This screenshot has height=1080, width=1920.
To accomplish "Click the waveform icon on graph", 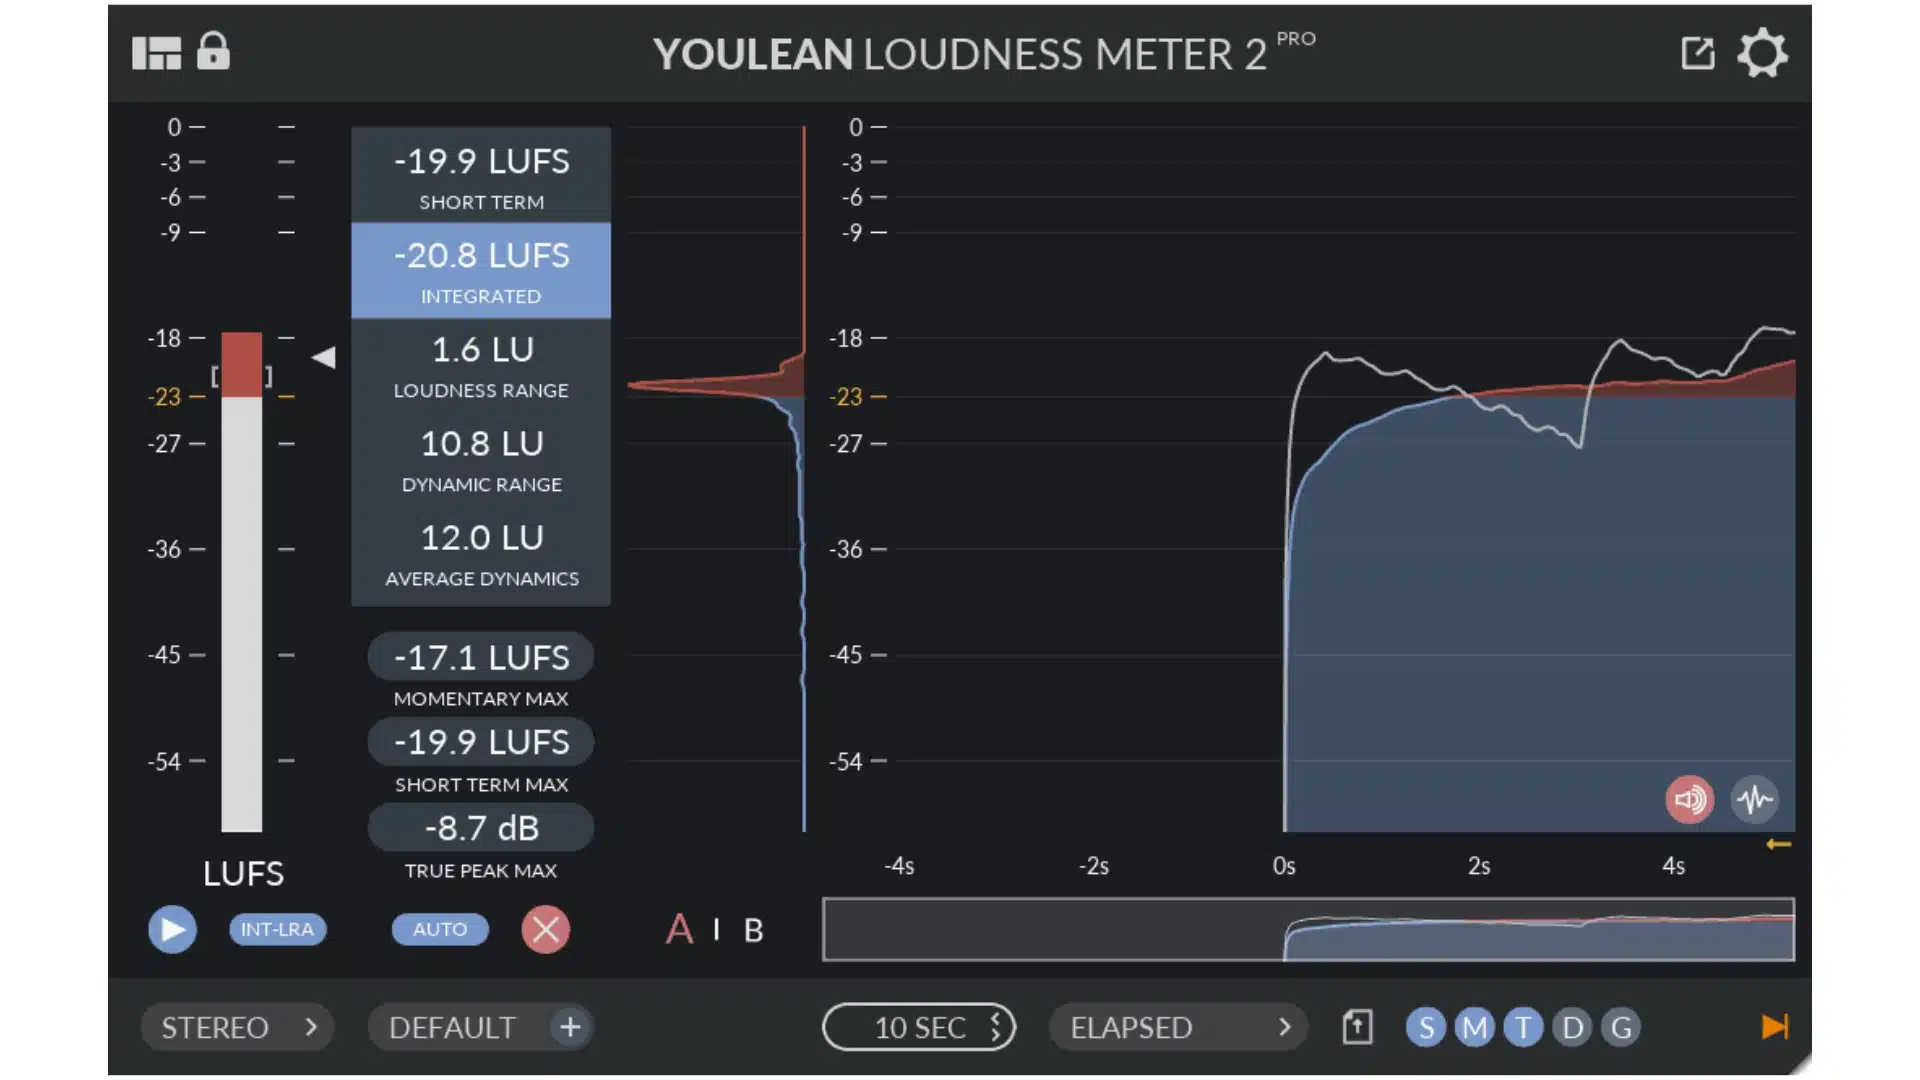I will (1755, 800).
